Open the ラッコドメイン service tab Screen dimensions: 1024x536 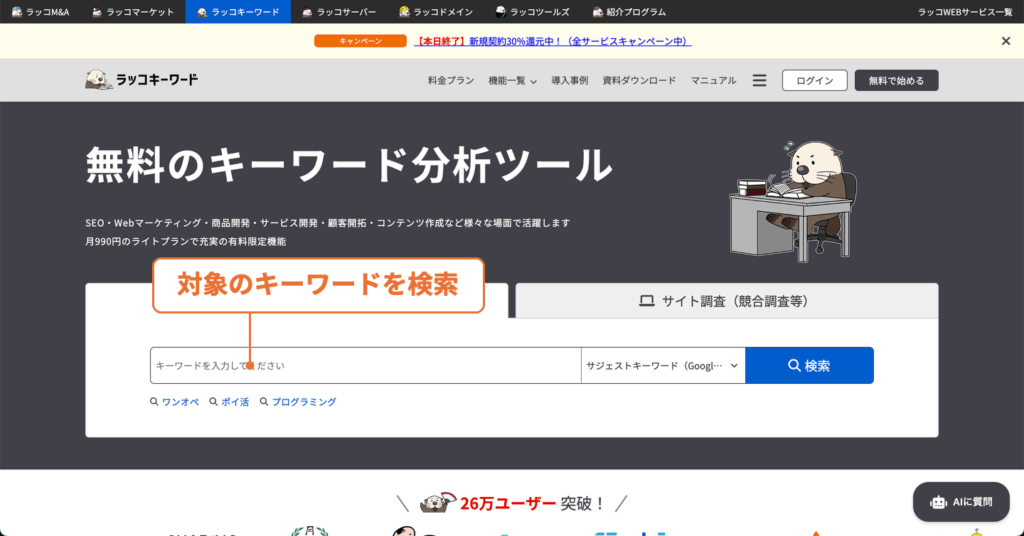[436, 12]
